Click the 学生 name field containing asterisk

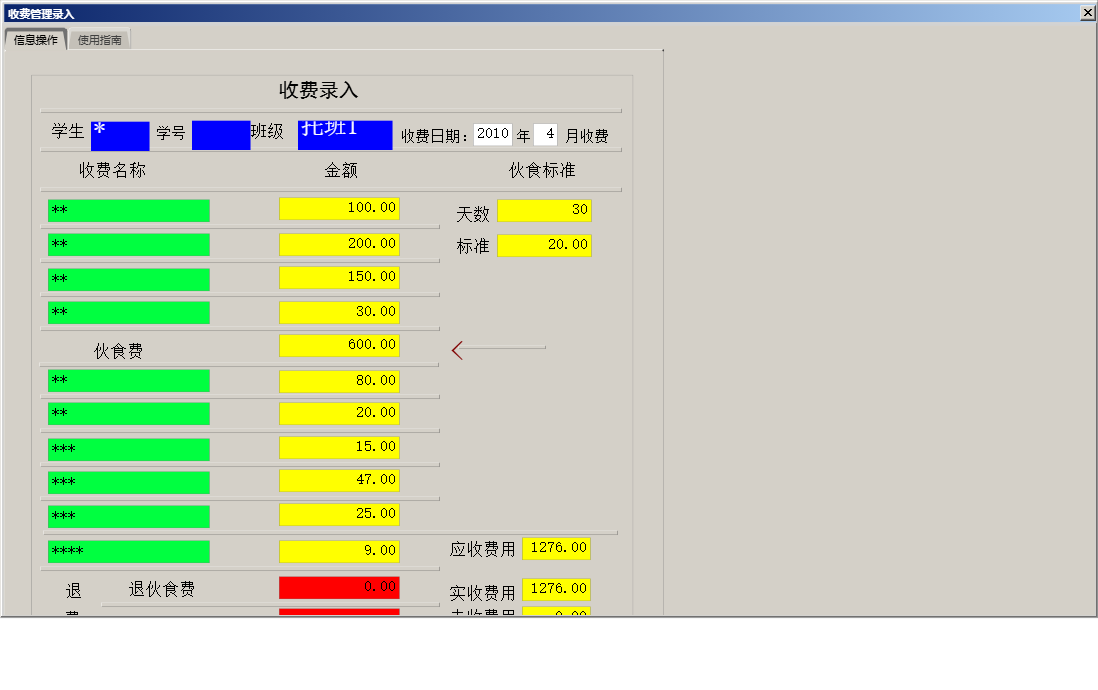(120, 134)
